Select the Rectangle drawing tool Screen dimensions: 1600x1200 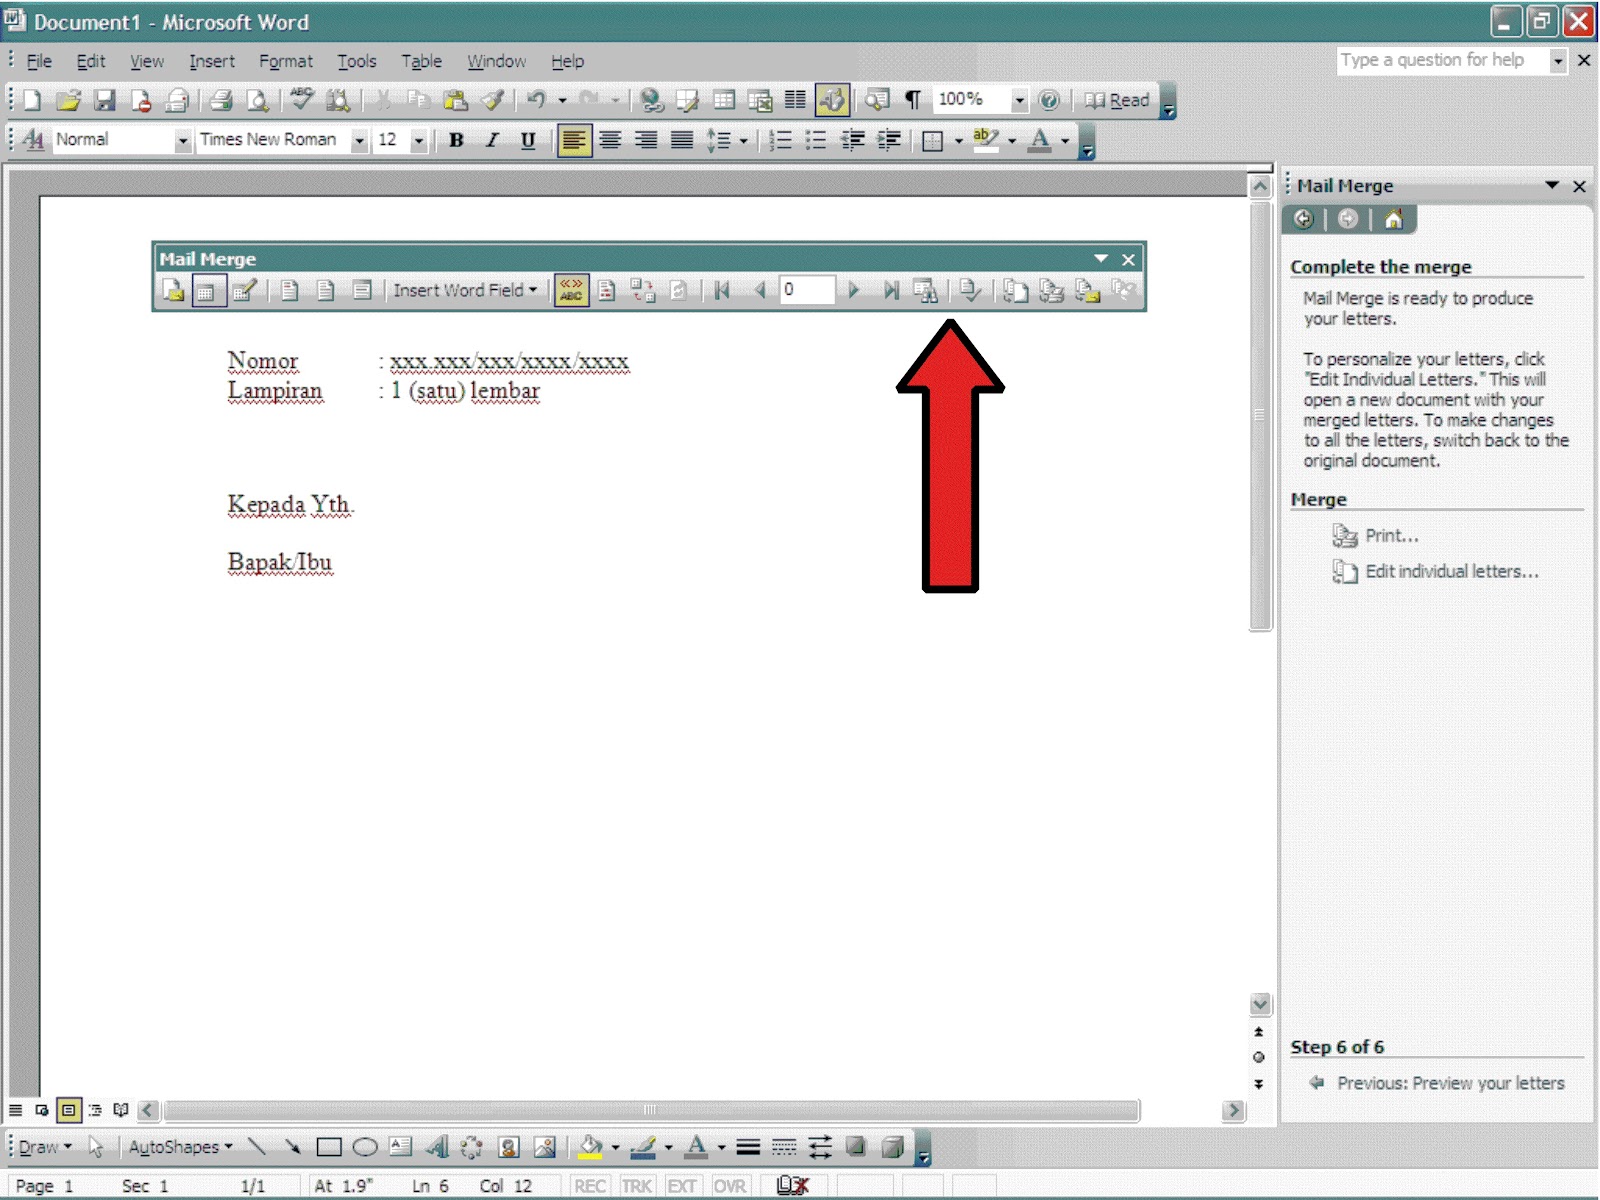[x=329, y=1147]
